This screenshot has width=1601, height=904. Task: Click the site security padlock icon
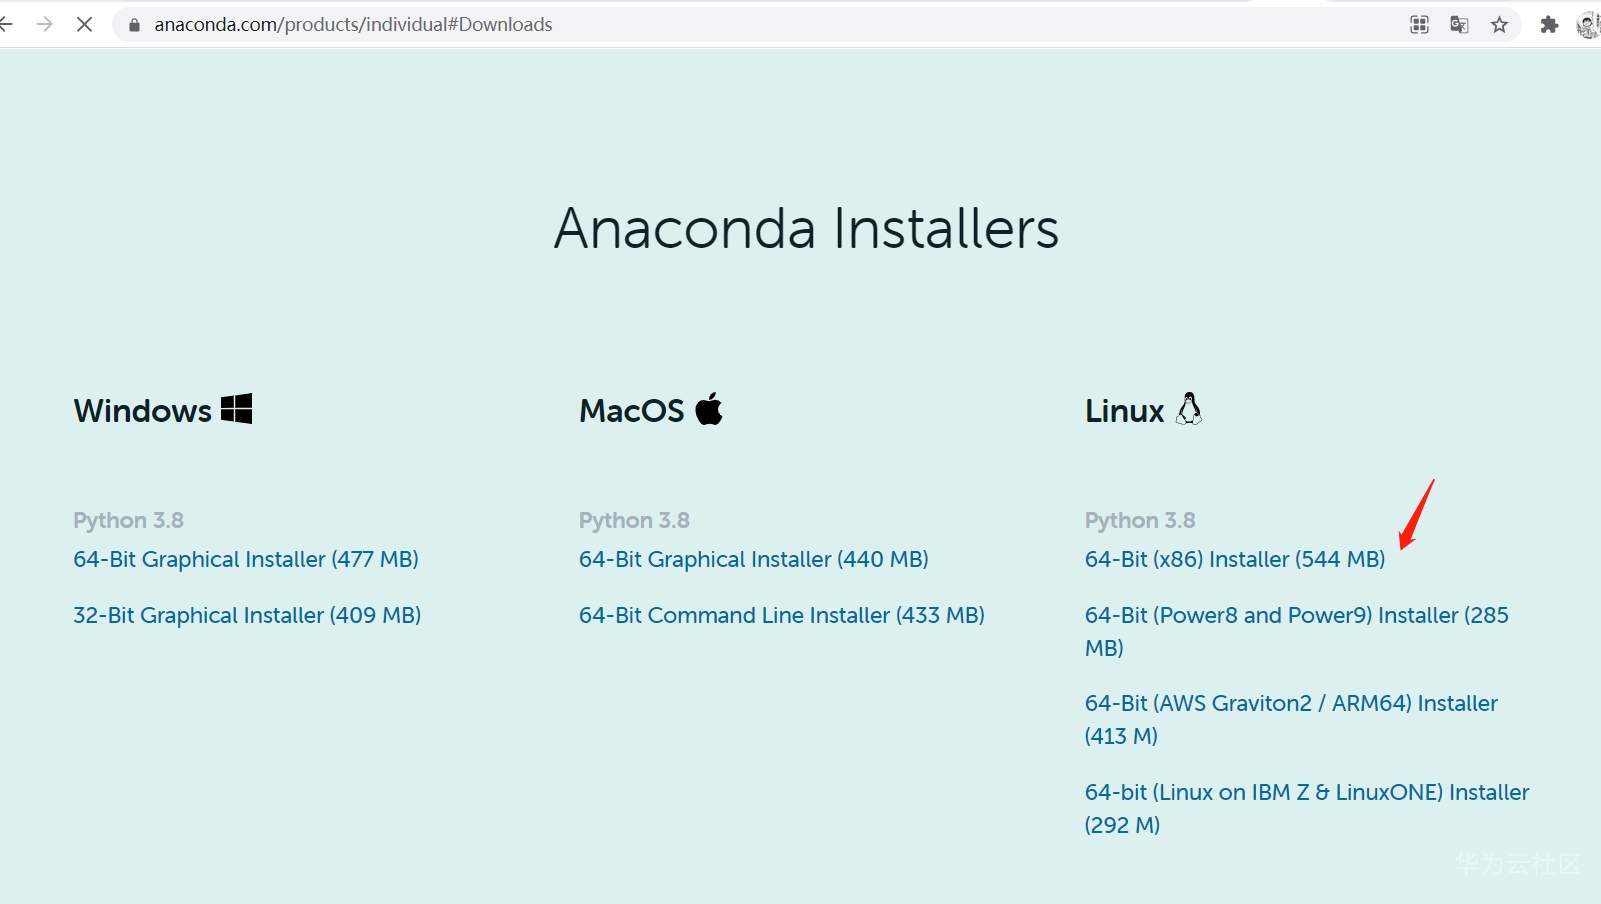tap(134, 25)
